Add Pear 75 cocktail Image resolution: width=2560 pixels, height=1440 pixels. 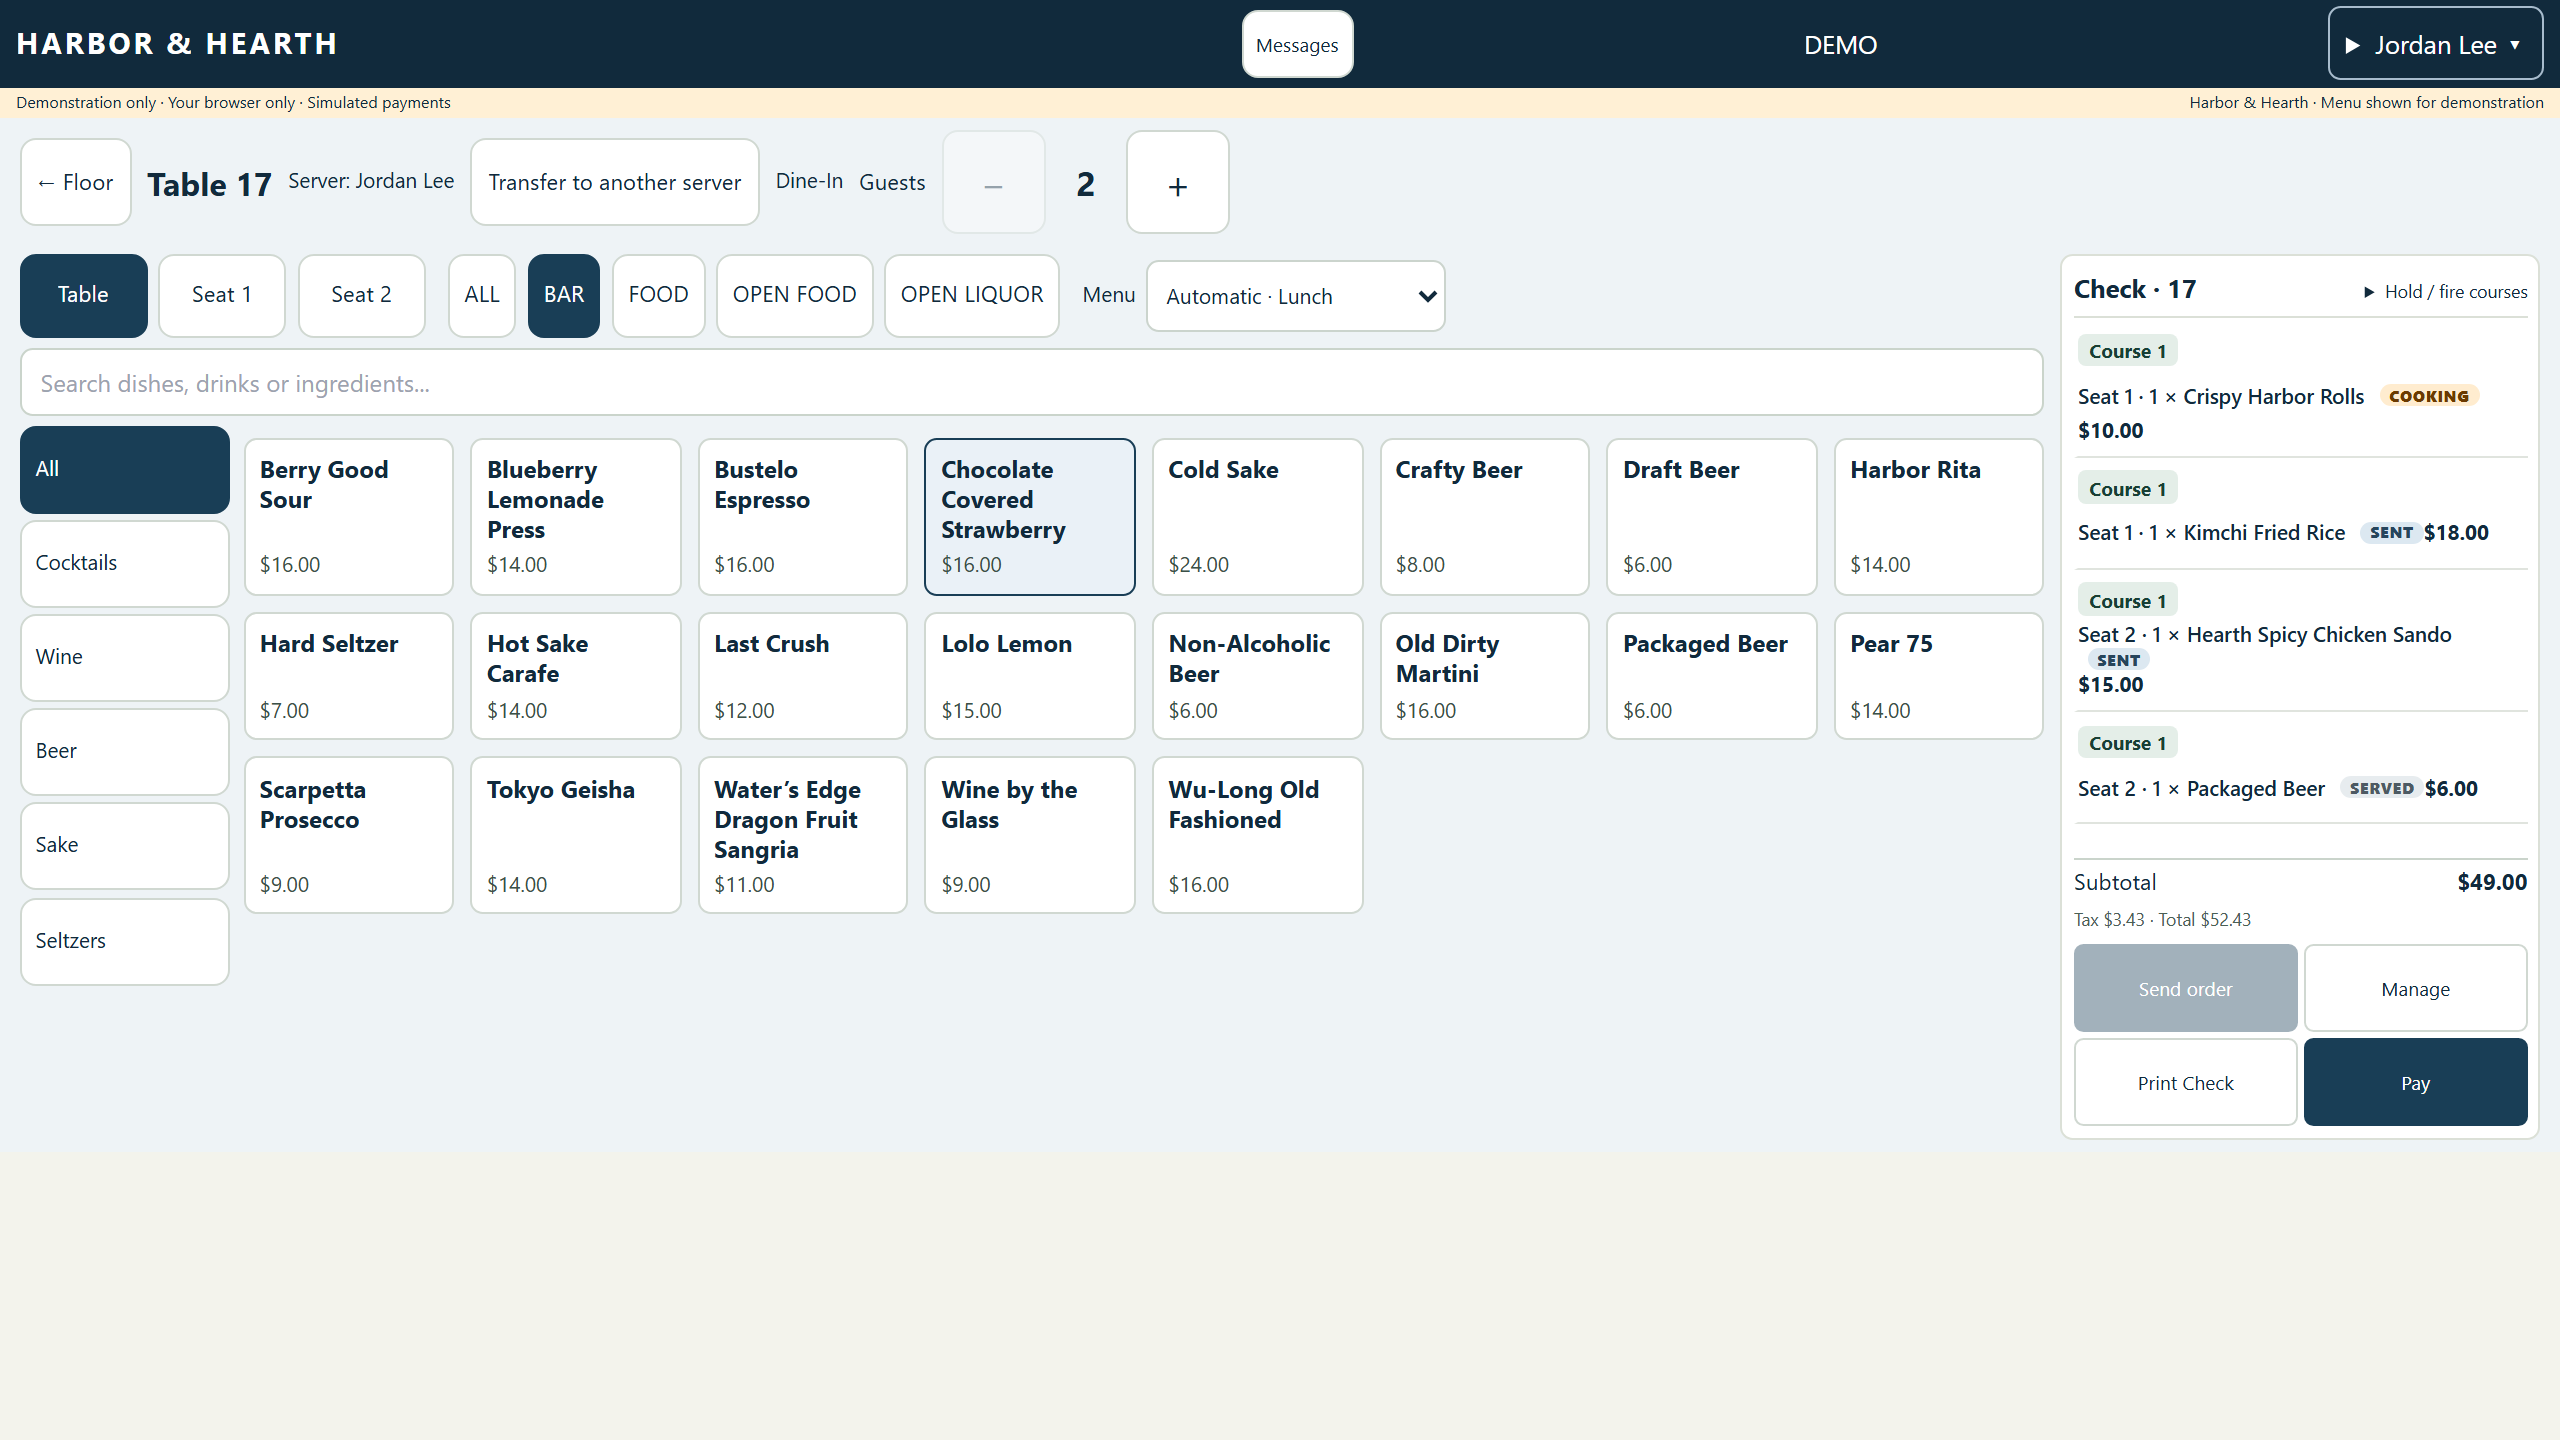[1939, 676]
